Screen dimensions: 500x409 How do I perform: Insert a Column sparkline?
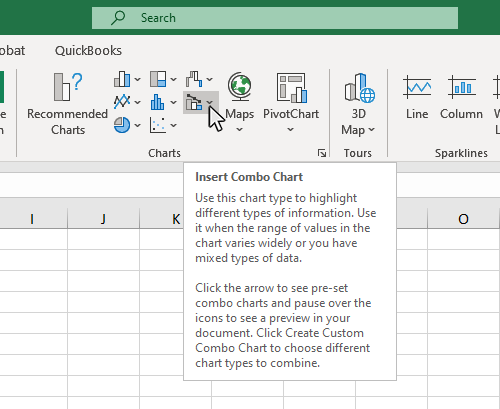click(461, 97)
